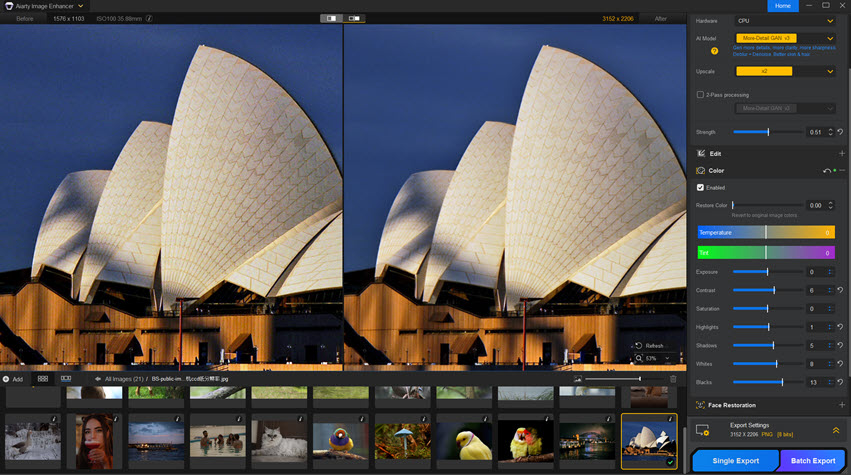Open the disabled second-pass model dropdown

(x=785, y=108)
